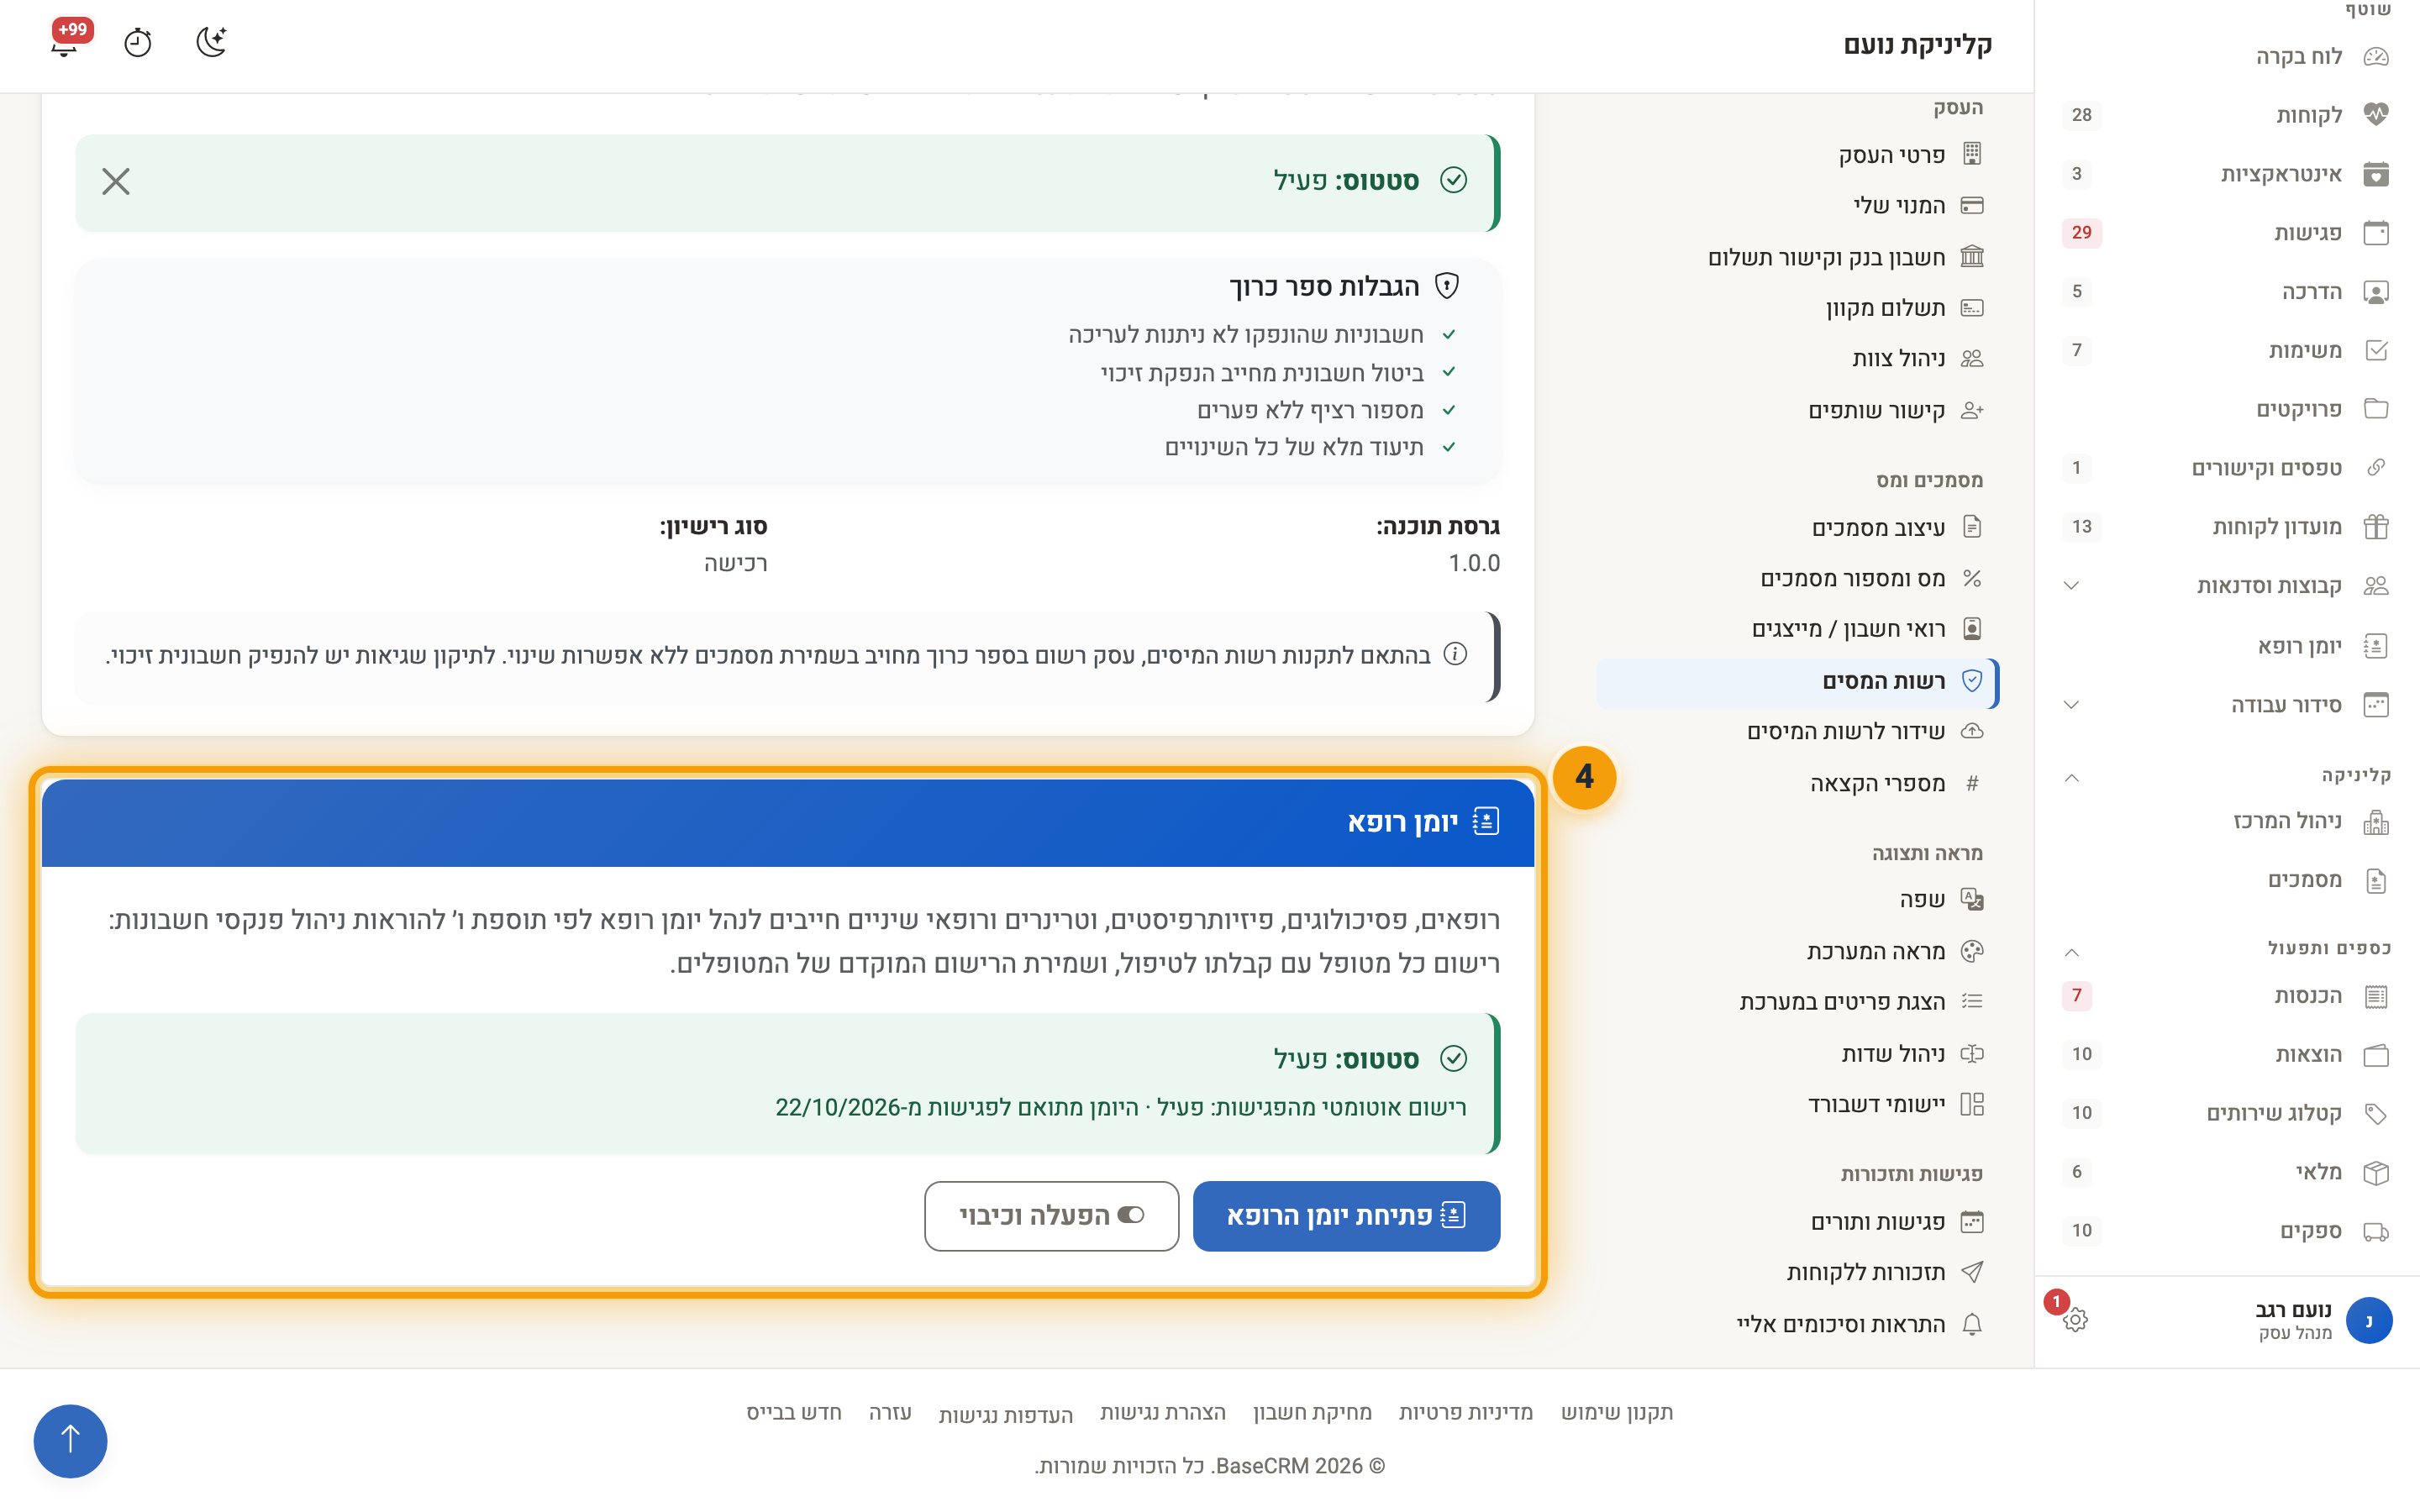This screenshot has height=1512, width=2420.
Task: Open the timer clock icon
Action: pos(138,43)
